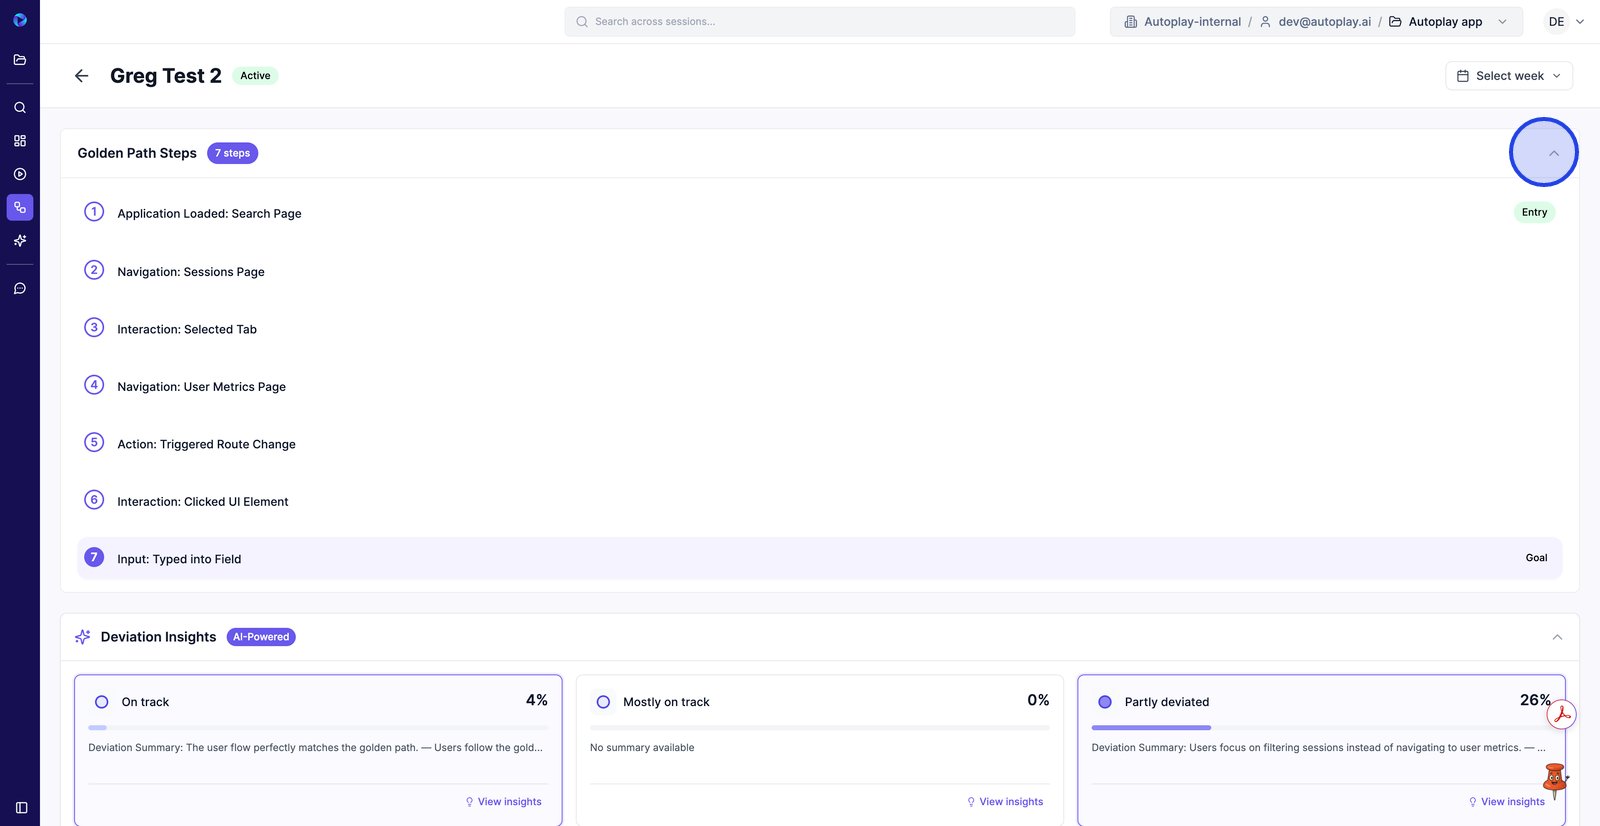Expand the account chevron next to DE
Viewport: 1600px width, 826px height.
point(1580,22)
